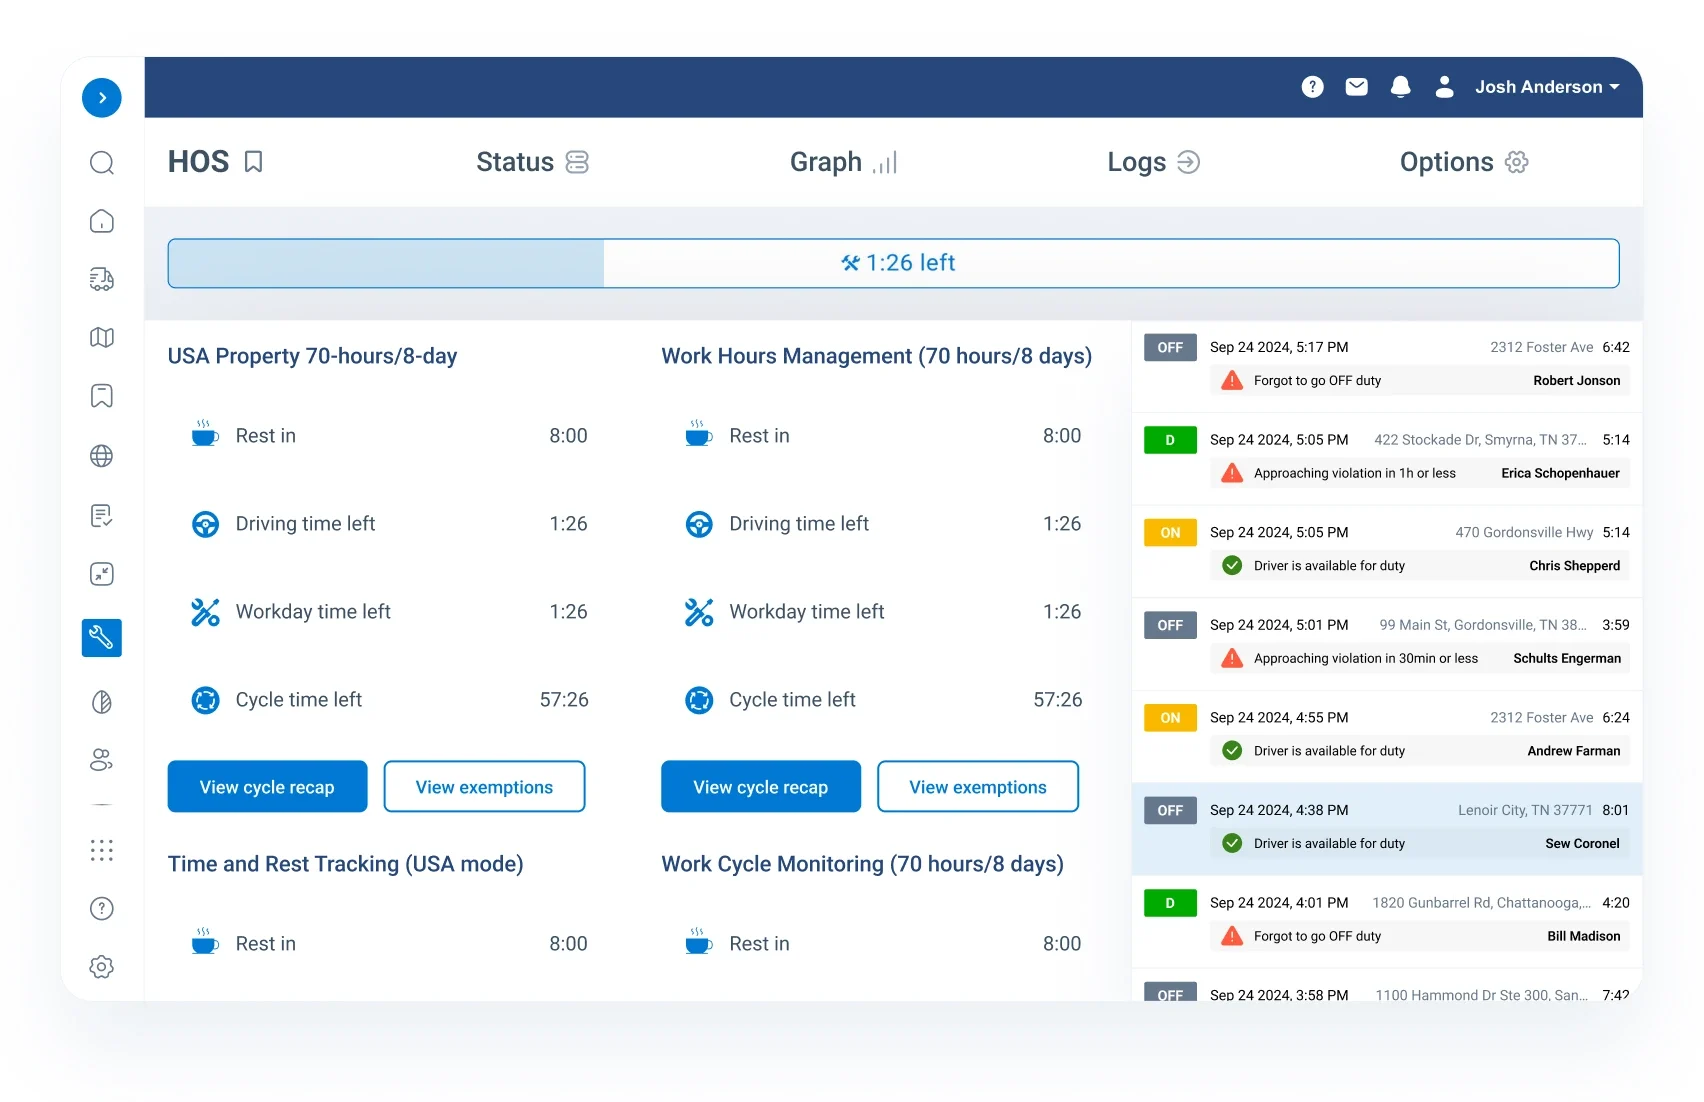Select the Sew Coronel log entry
Viewport: 1704px width, 1102px height.
[x=1386, y=827]
